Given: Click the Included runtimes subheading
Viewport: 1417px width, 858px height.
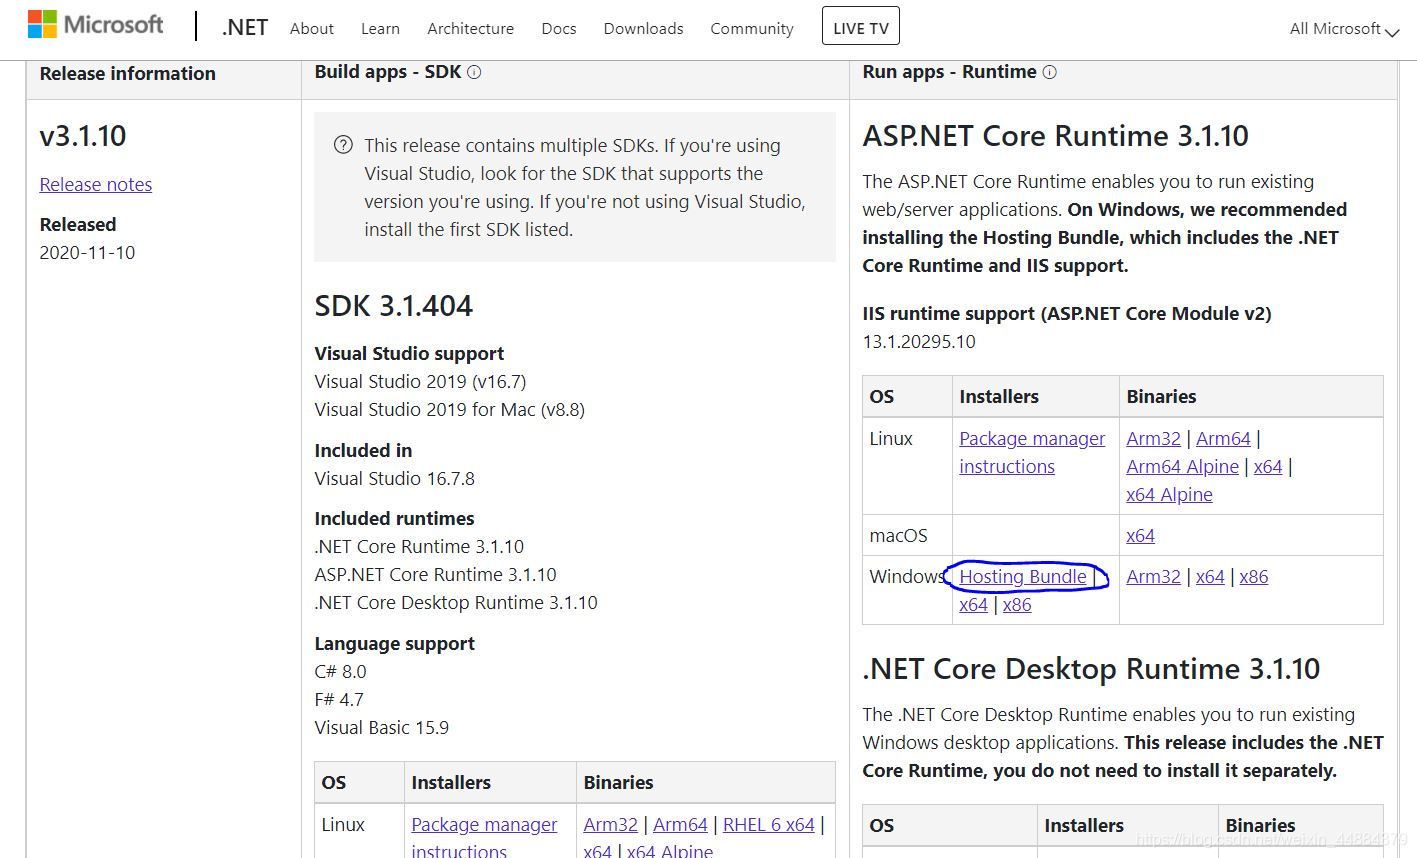Looking at the screenshot, I should 394,518.
